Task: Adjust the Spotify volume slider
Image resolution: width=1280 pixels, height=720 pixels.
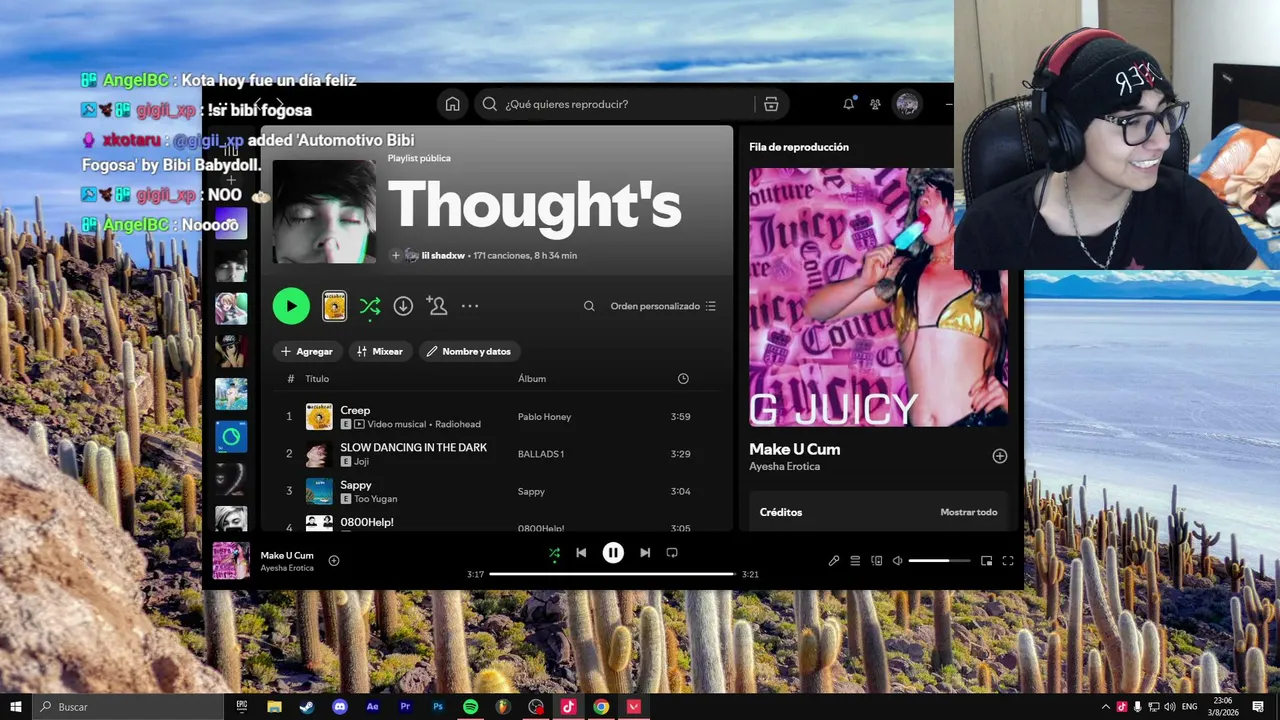Action: (x=939, y=561)
